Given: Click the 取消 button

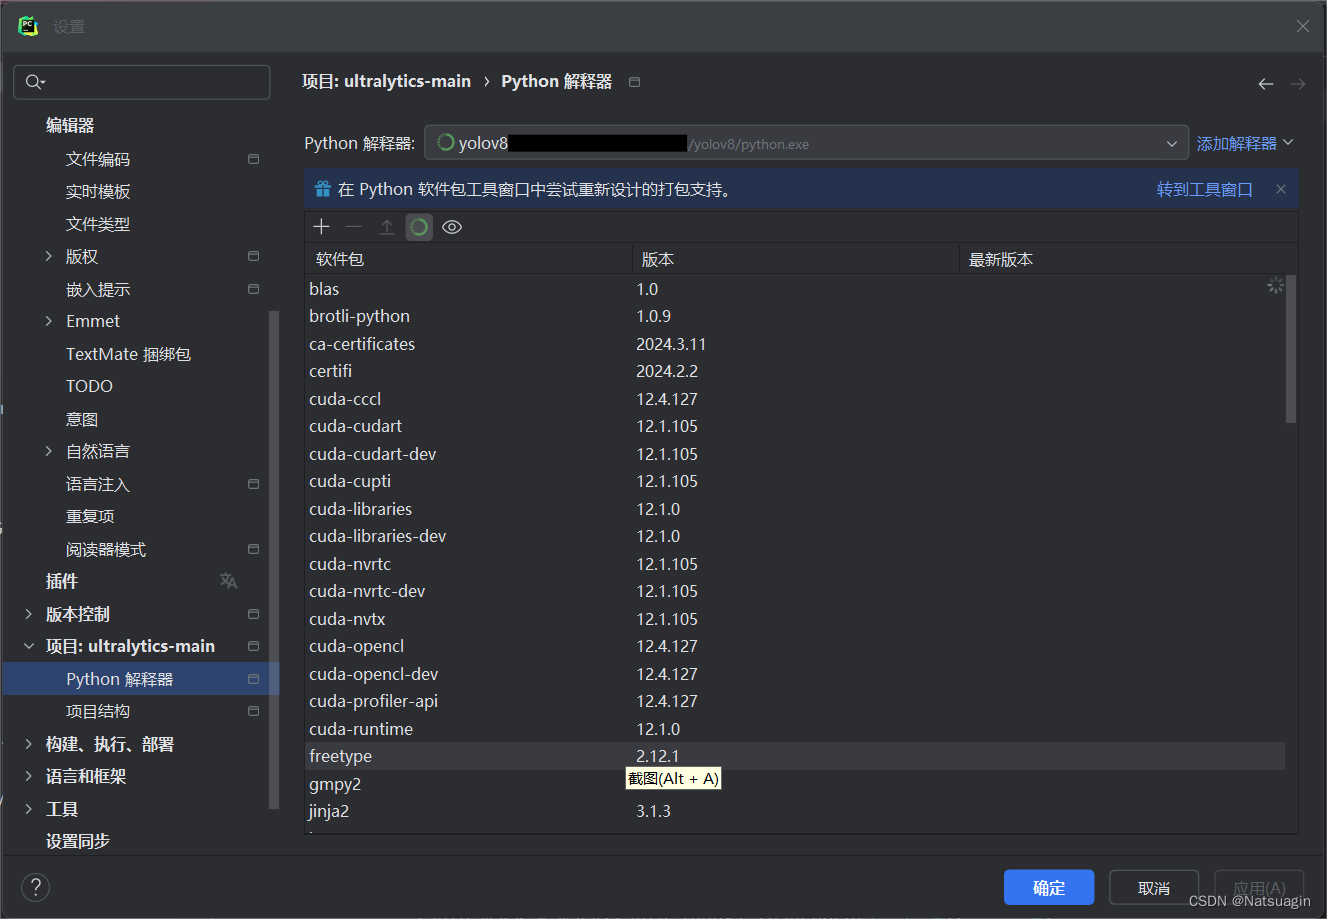Looking at the screenshot, I should (x=1154, y=887).
